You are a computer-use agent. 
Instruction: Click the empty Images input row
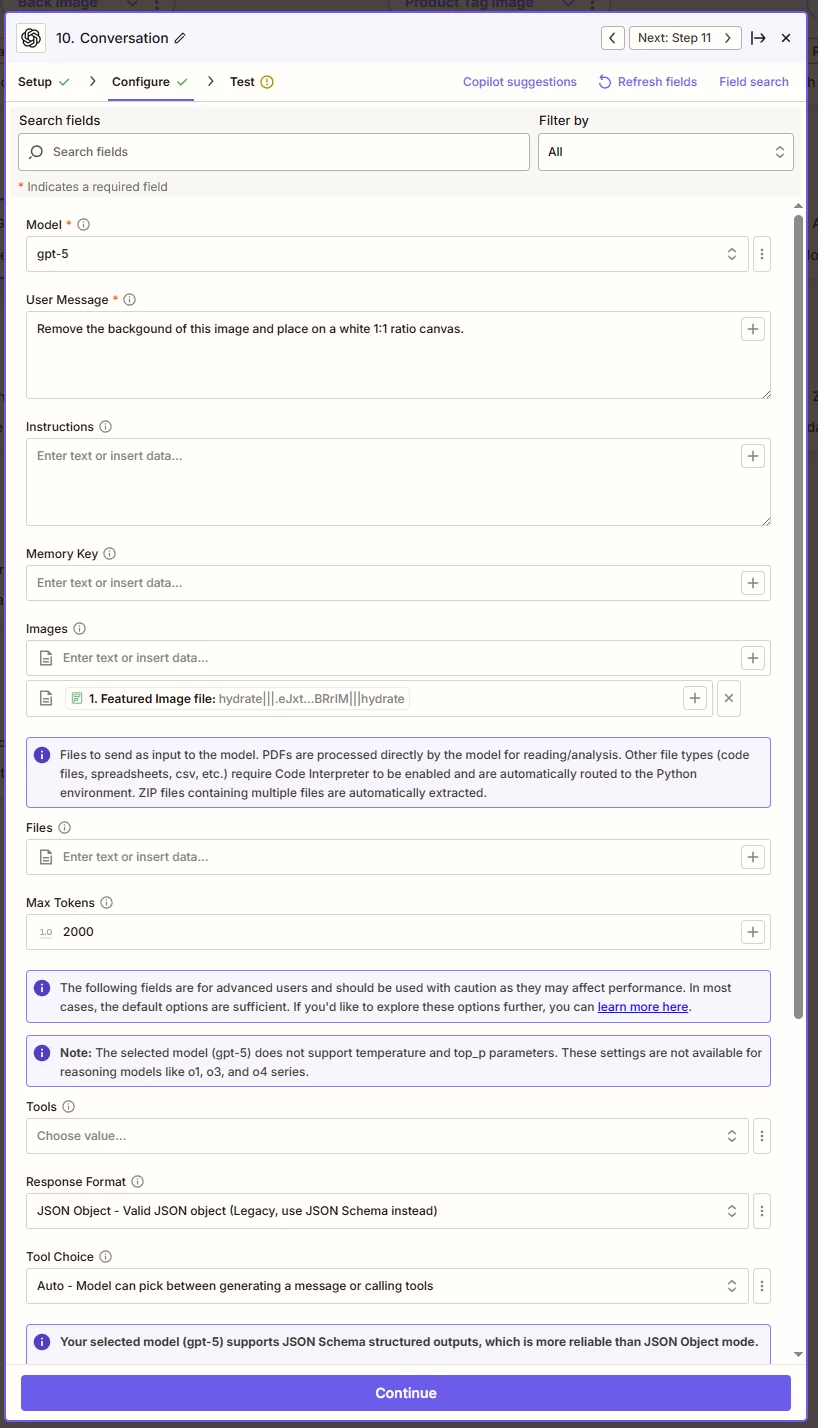click(x=398, y=658)
